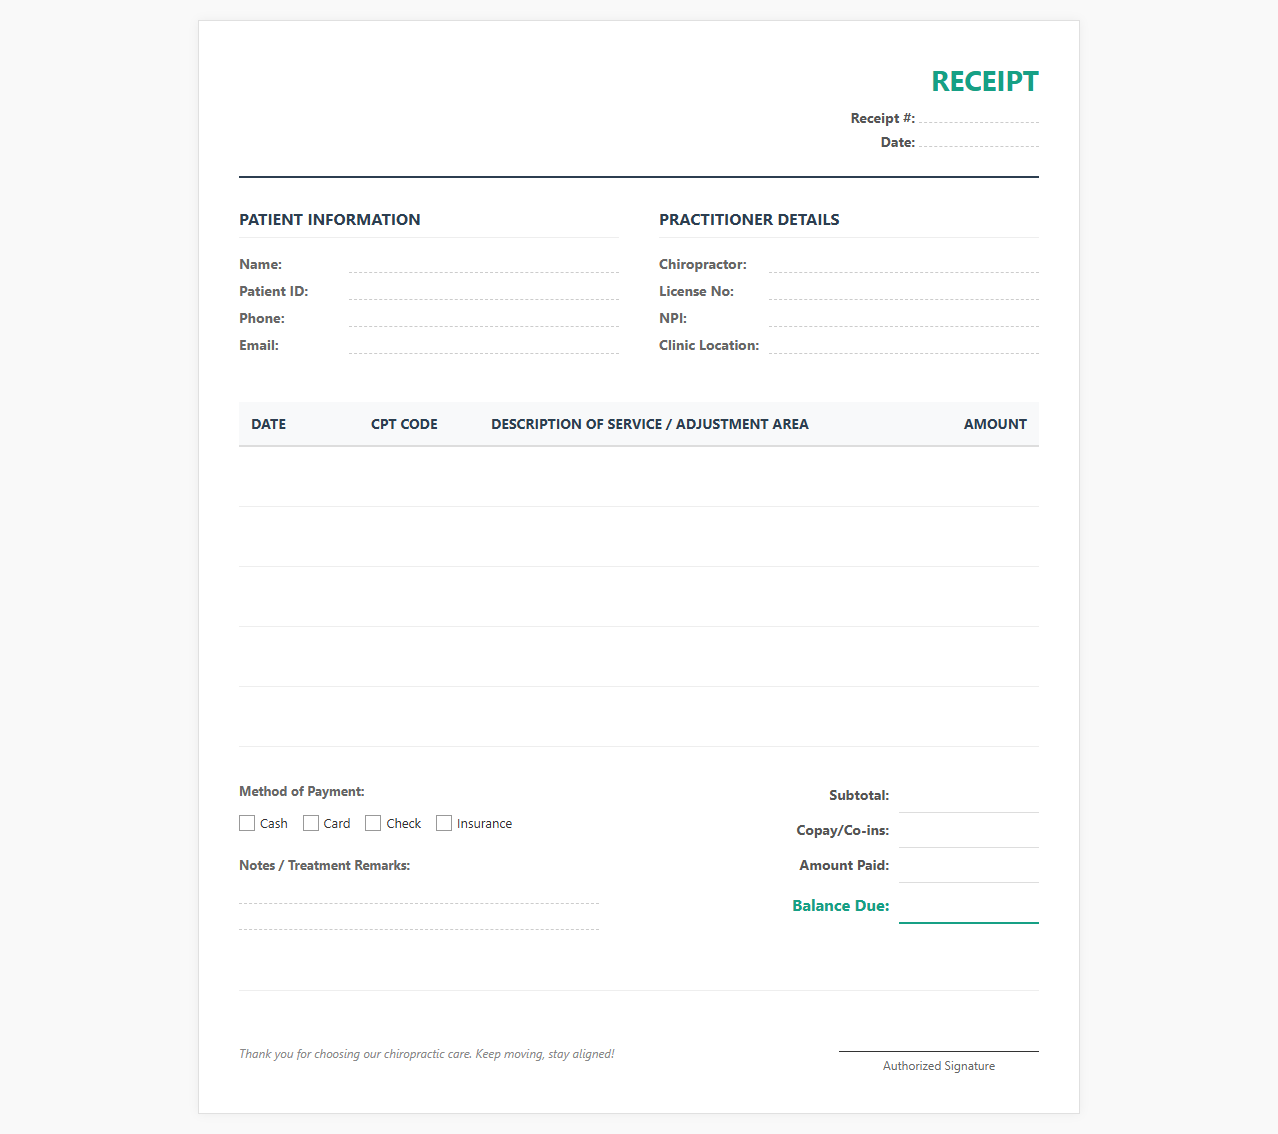Click the Clinic Location field line
The image size is (1278, 1134).
pyautogui.click(x=904, y=345)
